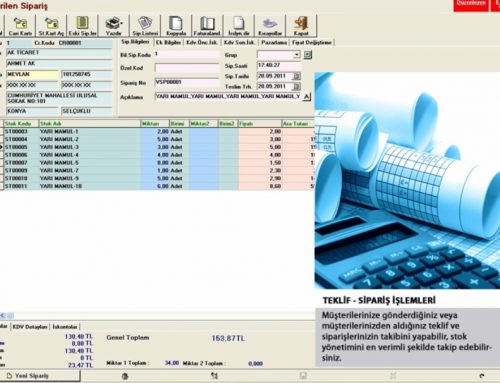Select row ST00009 YARI MAMUL-7
The image size is (500, 383).
pos(158,170)
